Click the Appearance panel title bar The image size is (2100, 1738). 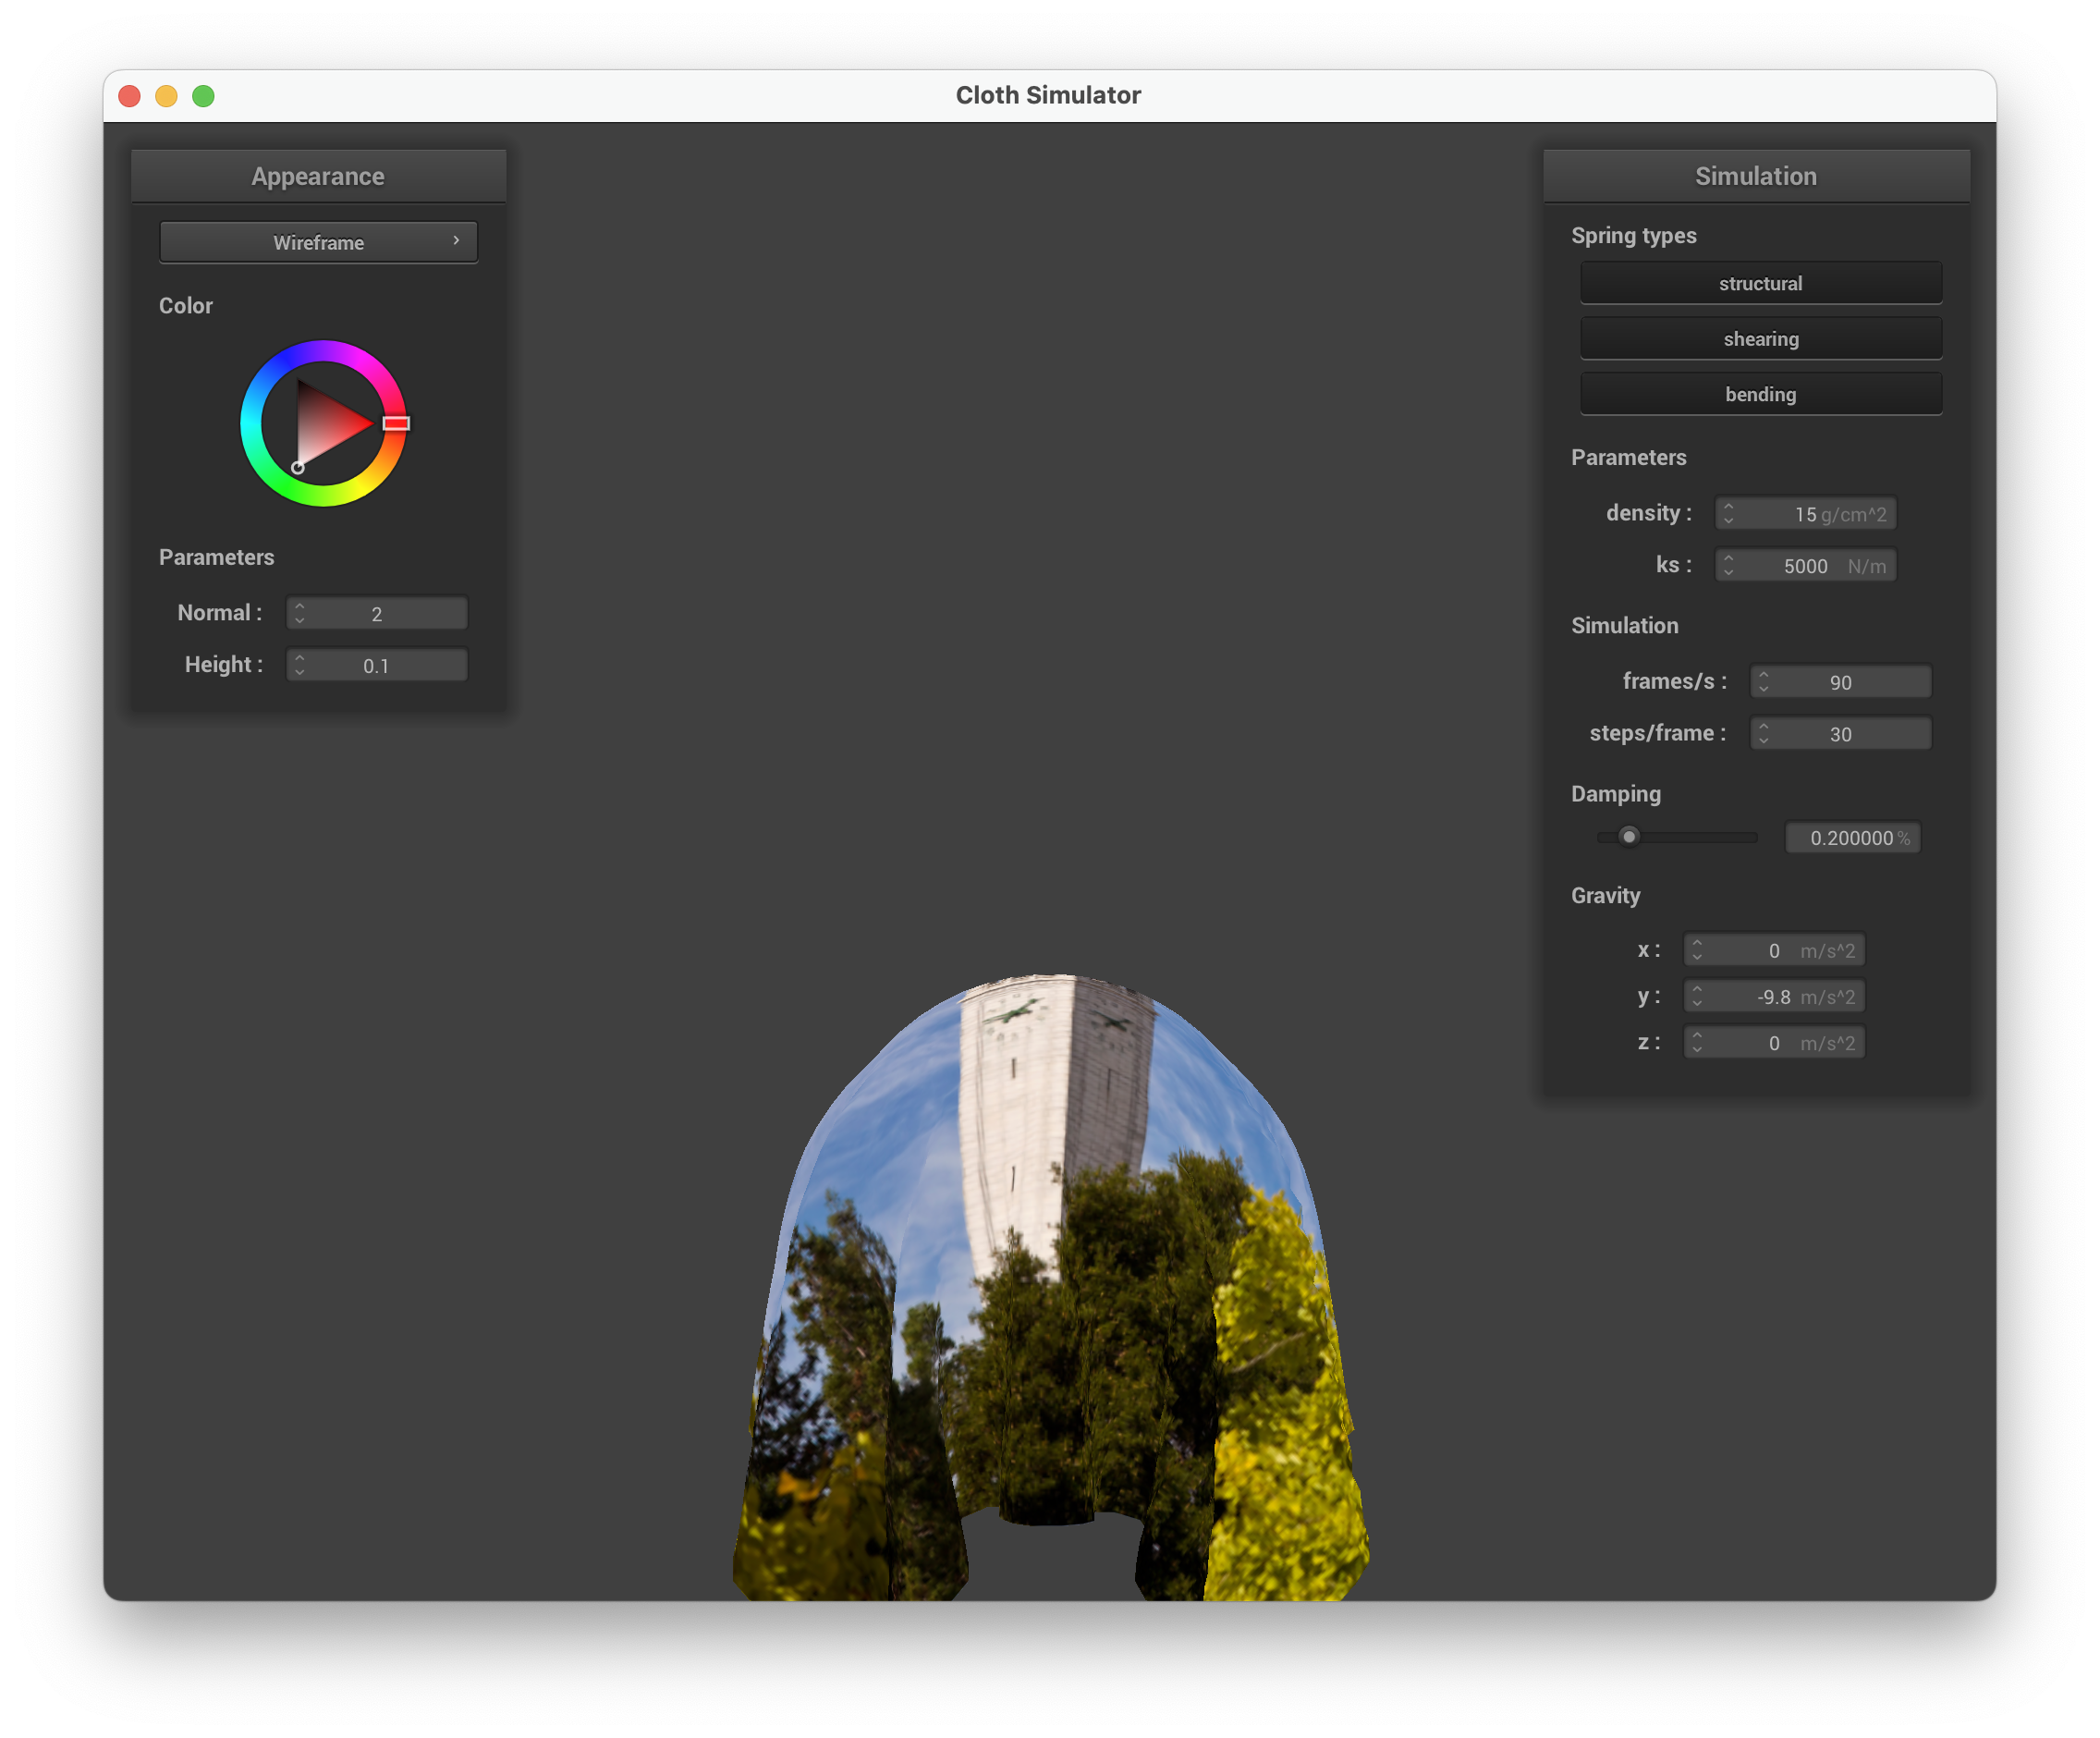coord(318,176)
